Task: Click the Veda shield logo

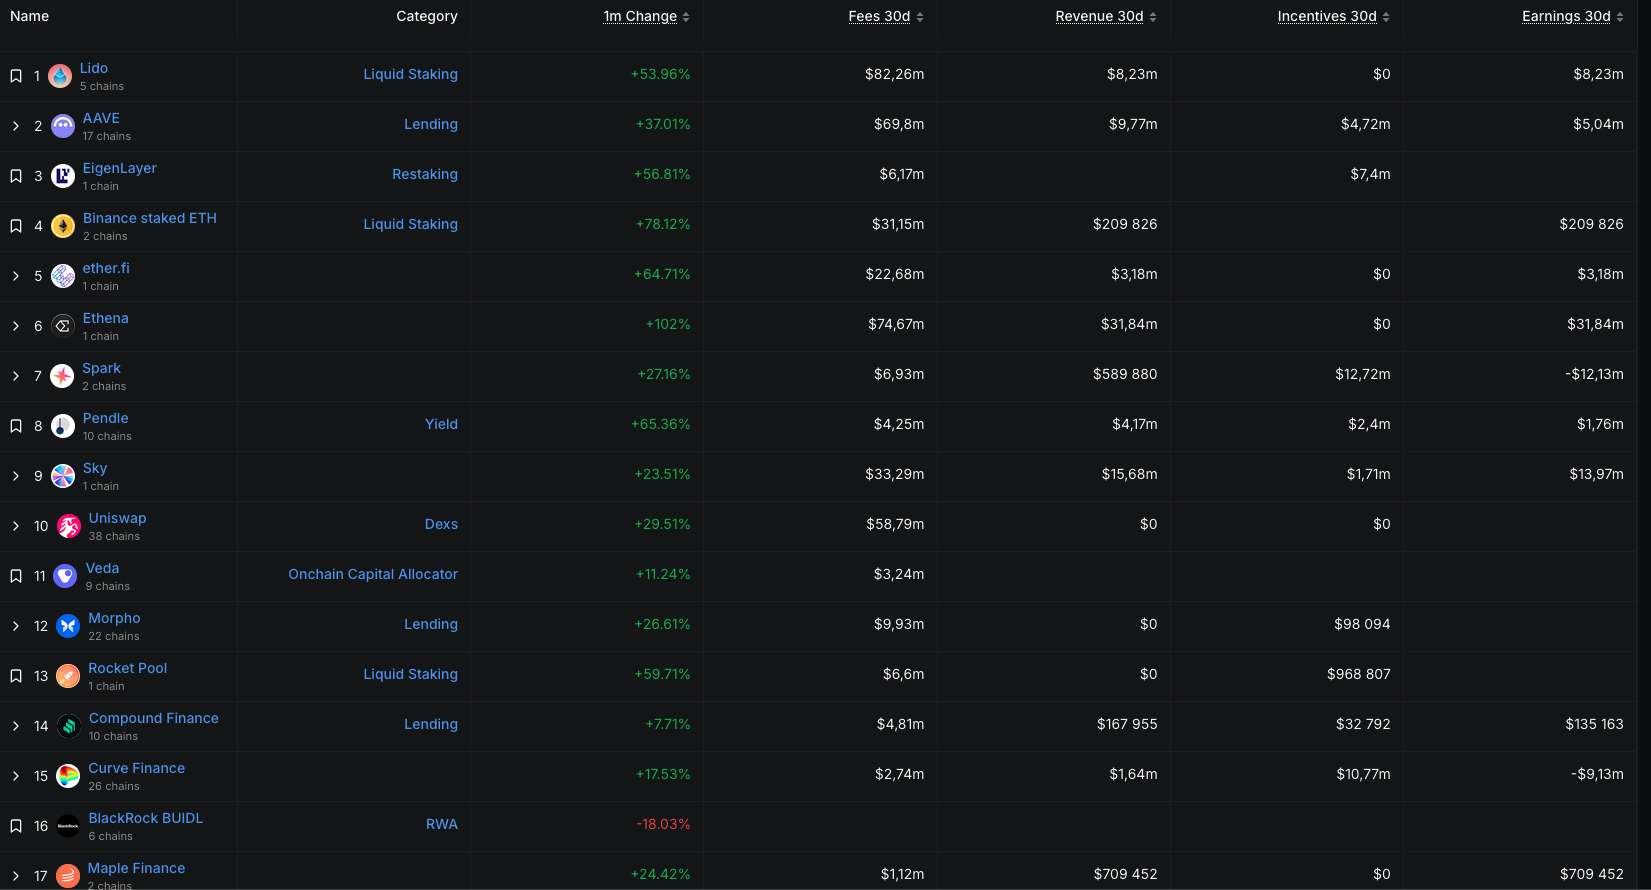Action: point(65,576)
